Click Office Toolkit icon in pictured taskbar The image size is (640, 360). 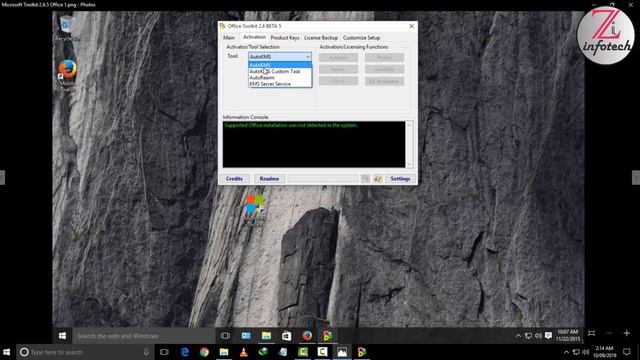[327, 336]
